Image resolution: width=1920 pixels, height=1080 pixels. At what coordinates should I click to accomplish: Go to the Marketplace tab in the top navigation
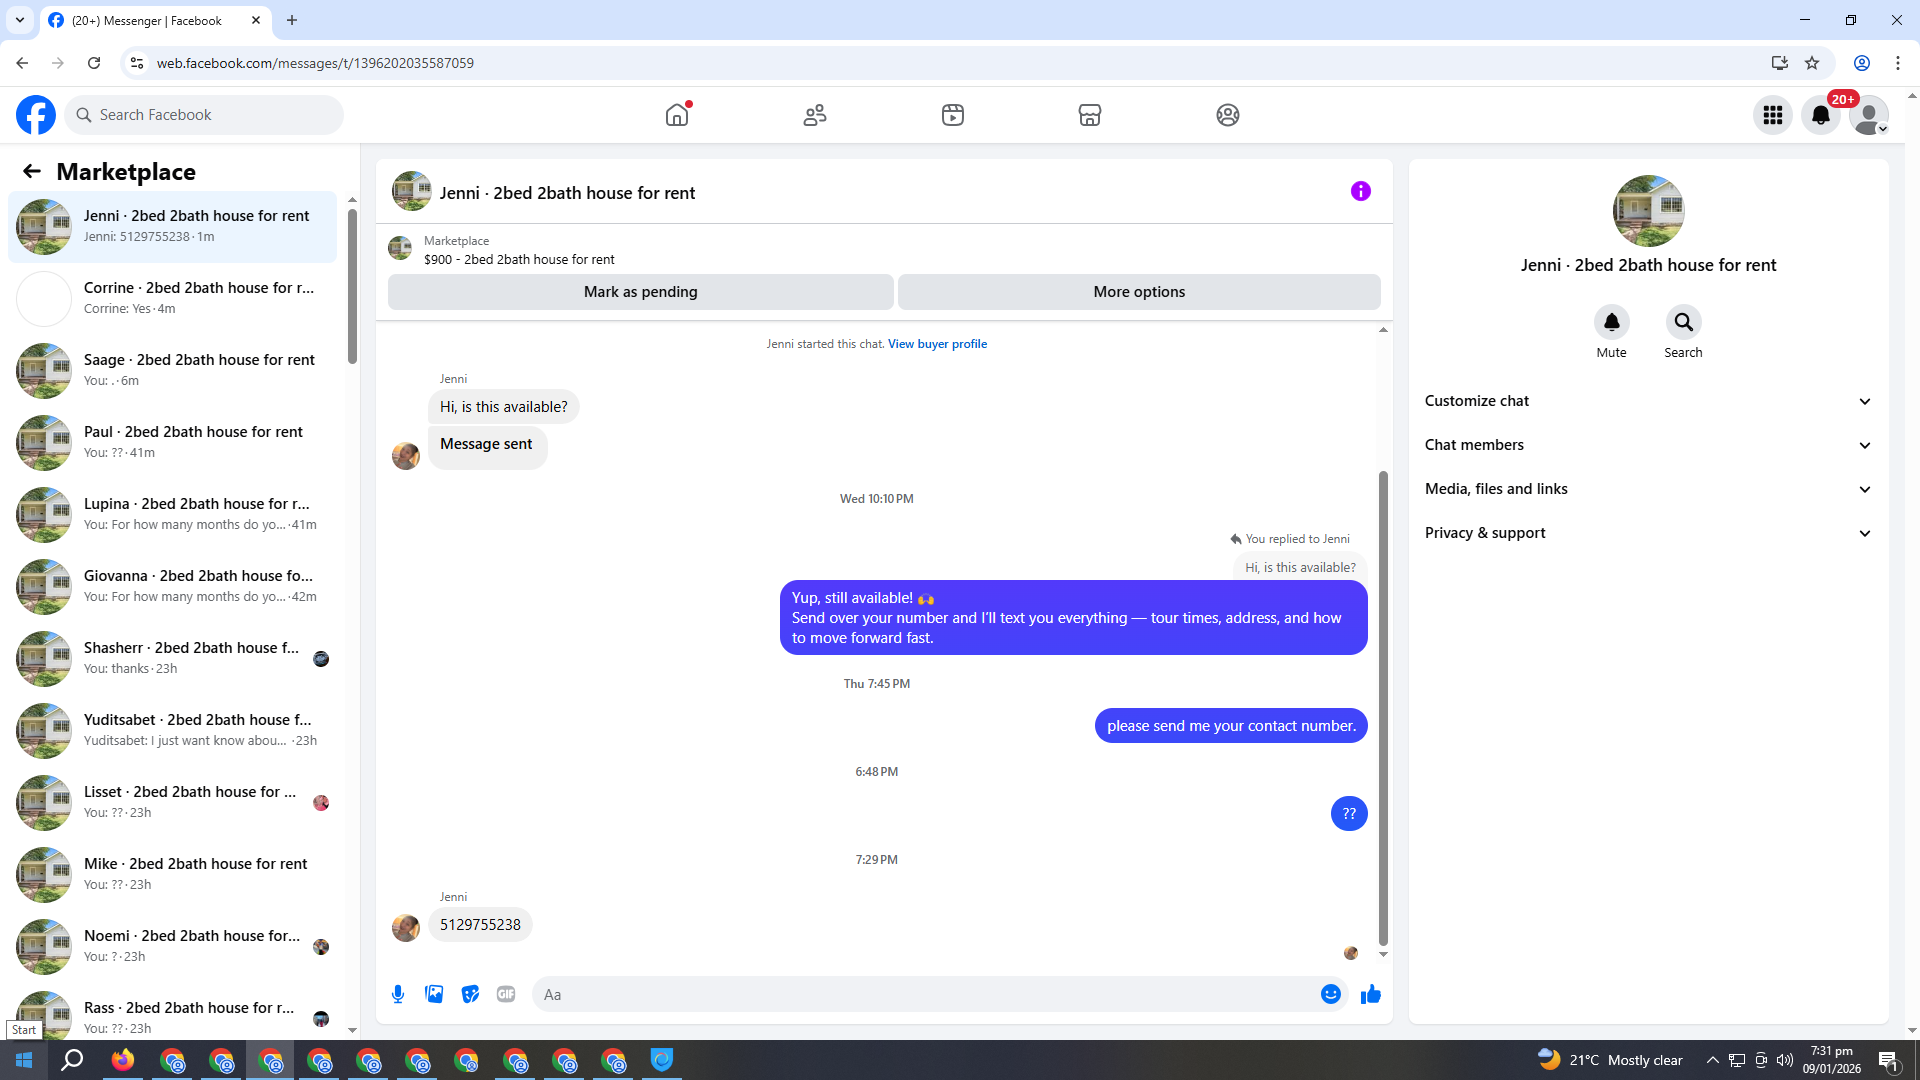click(1090, 115)
